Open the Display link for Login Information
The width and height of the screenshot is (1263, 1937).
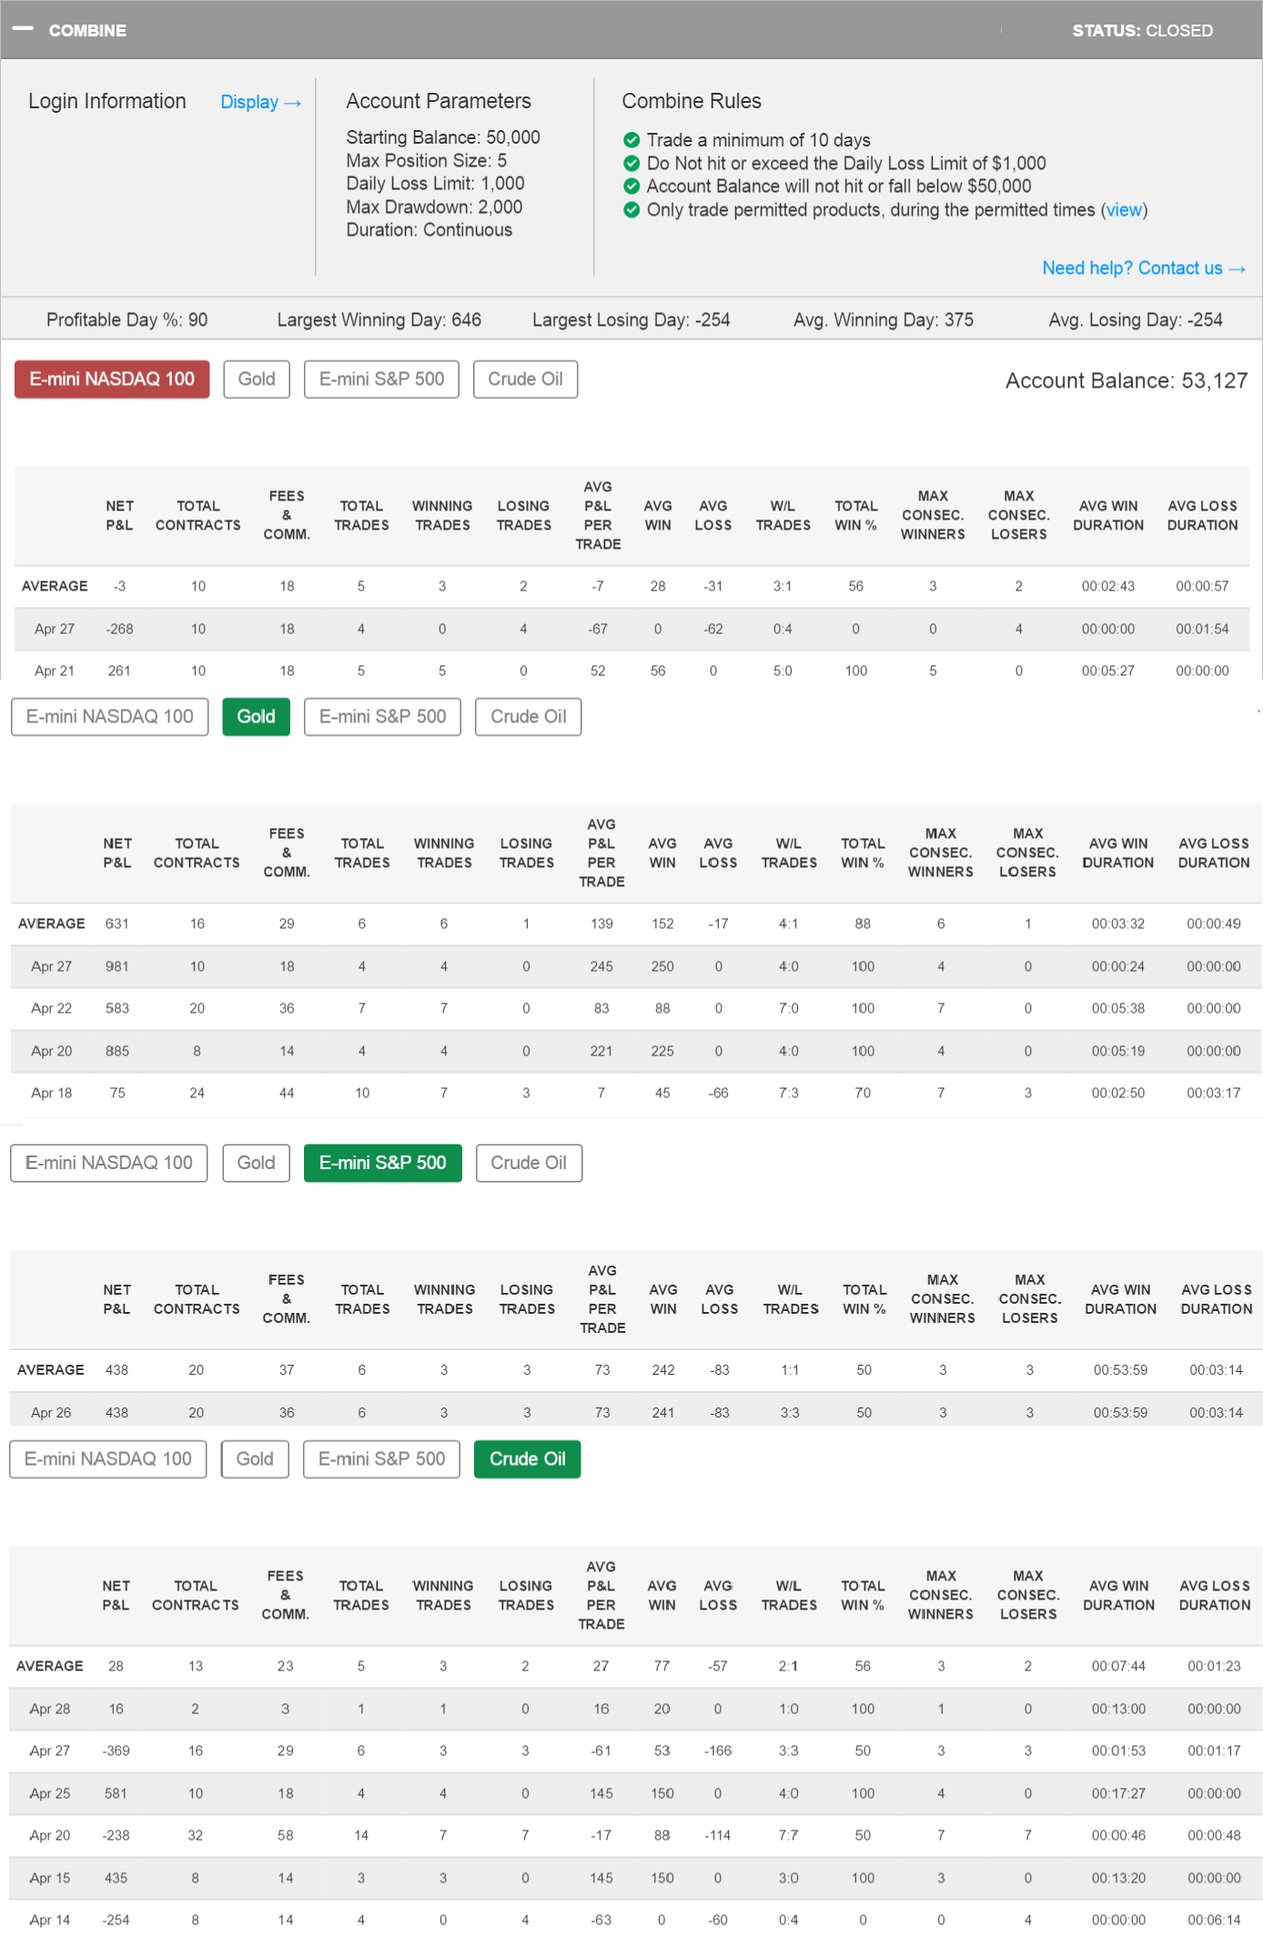[260, 102]
